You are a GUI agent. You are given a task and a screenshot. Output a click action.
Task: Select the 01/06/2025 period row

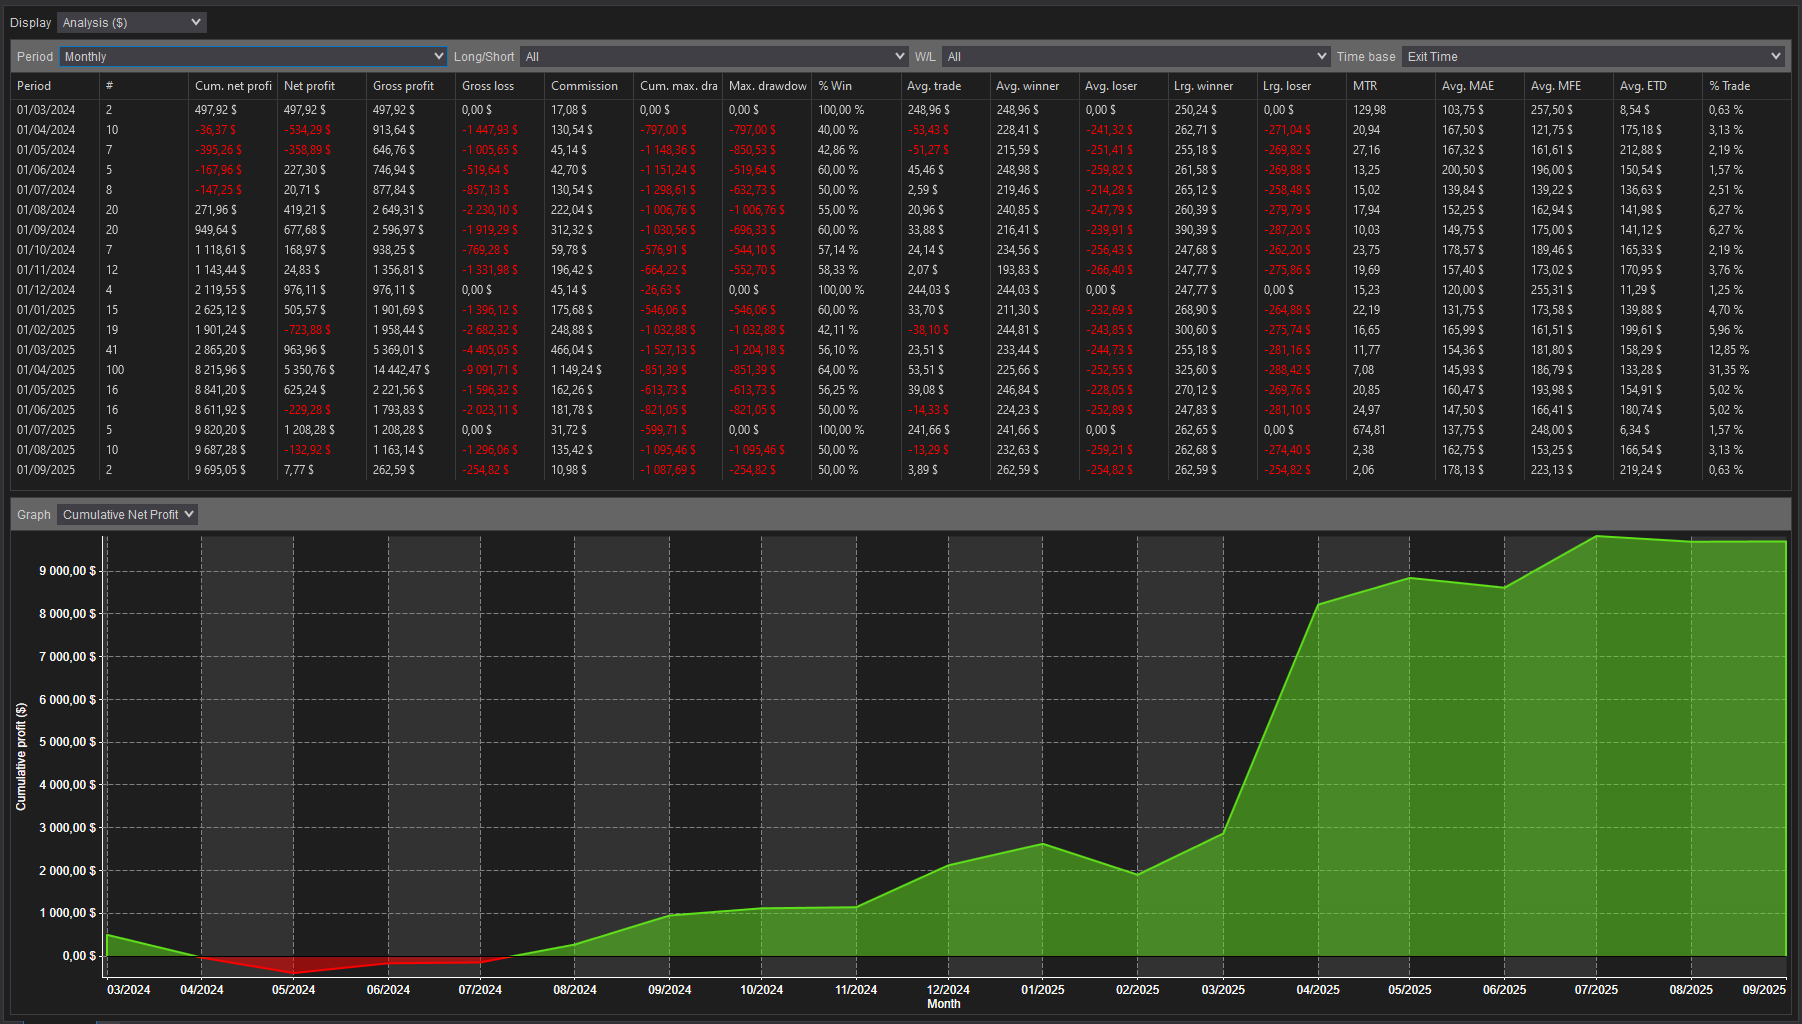click(x=900, y=410)
